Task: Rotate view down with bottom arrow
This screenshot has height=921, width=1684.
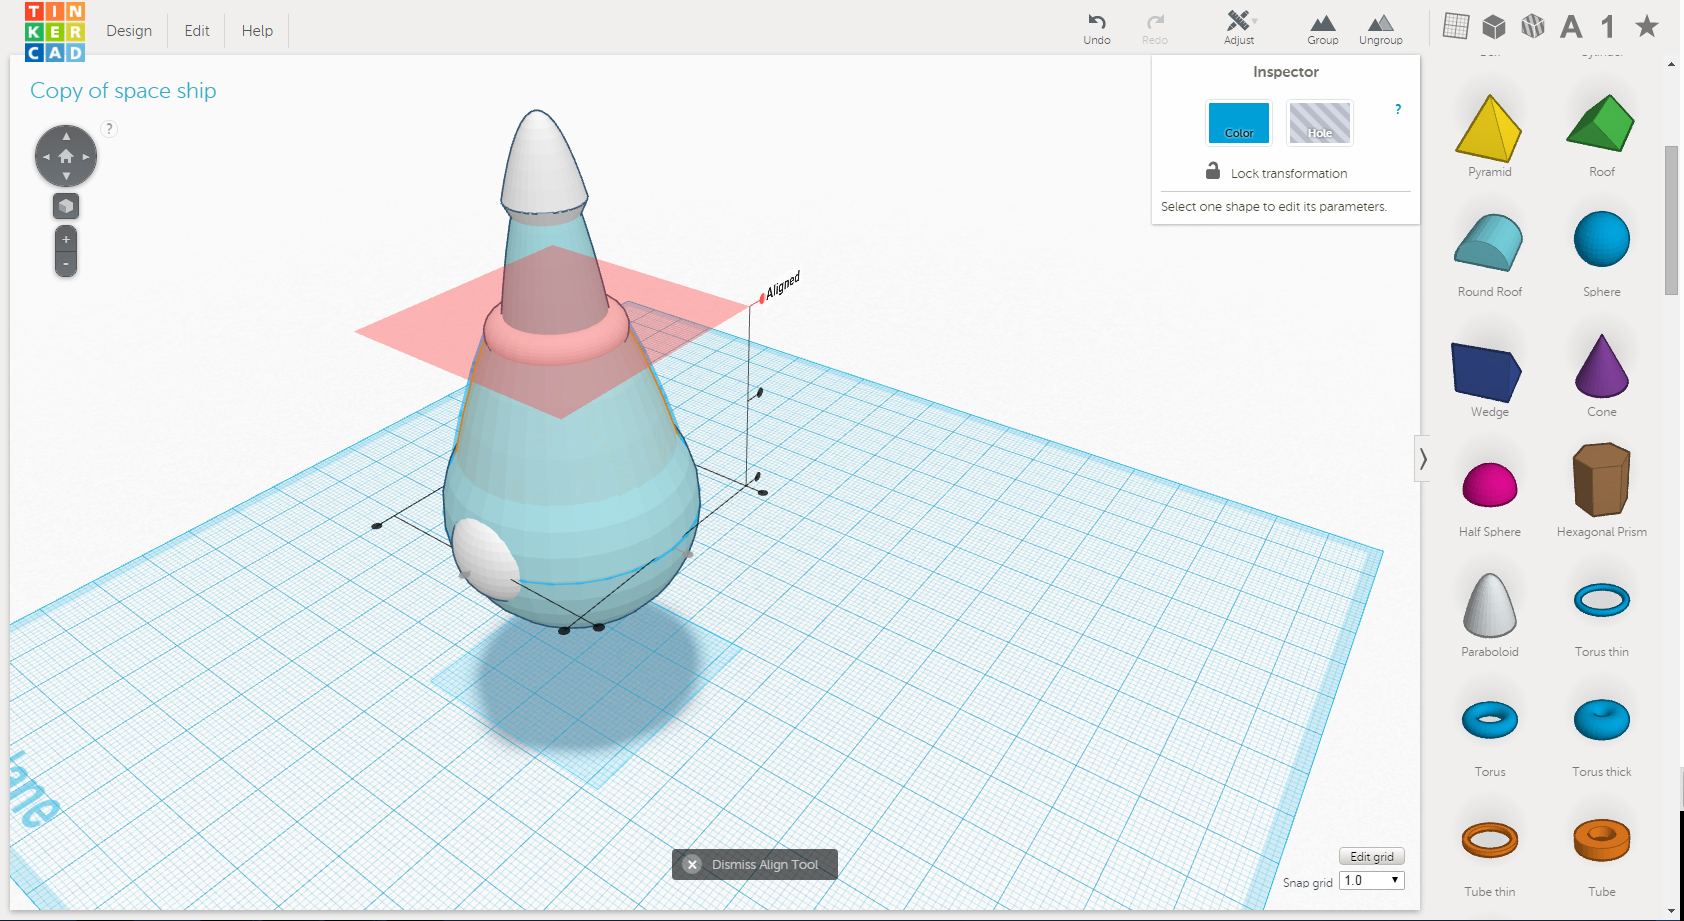Action: coord(66,177)
